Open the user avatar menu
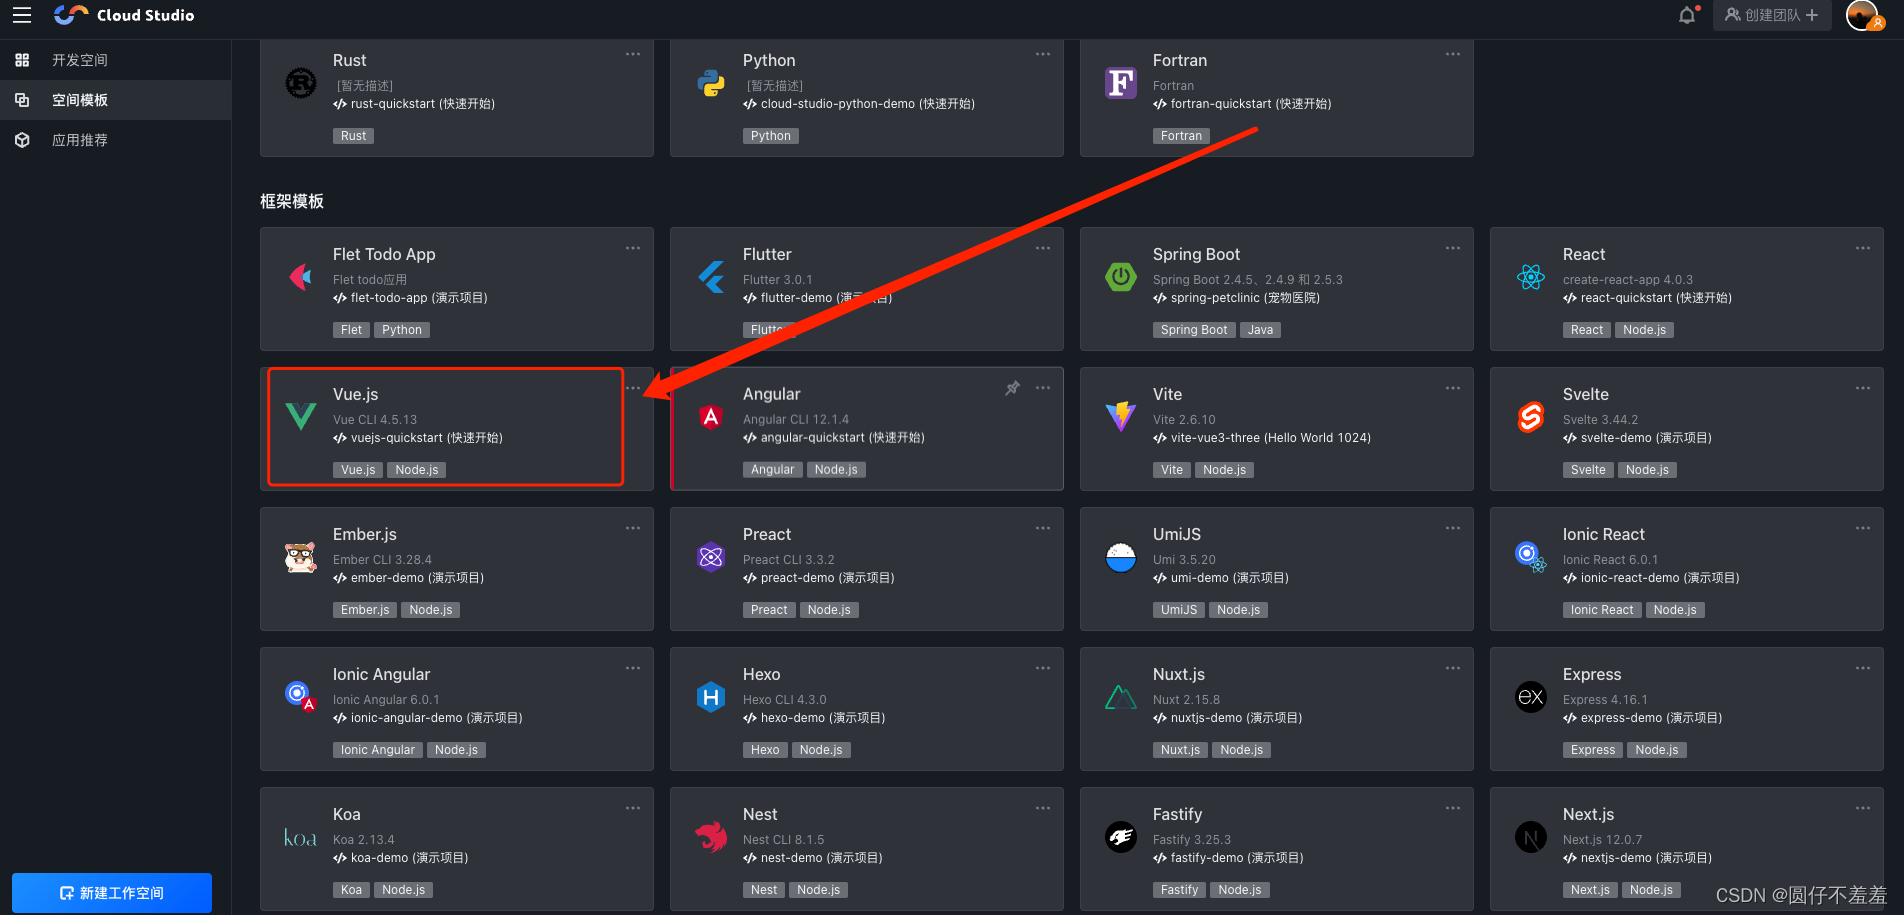Image resolution: width=1904 pixels, height=915 pixels. 1862,15
